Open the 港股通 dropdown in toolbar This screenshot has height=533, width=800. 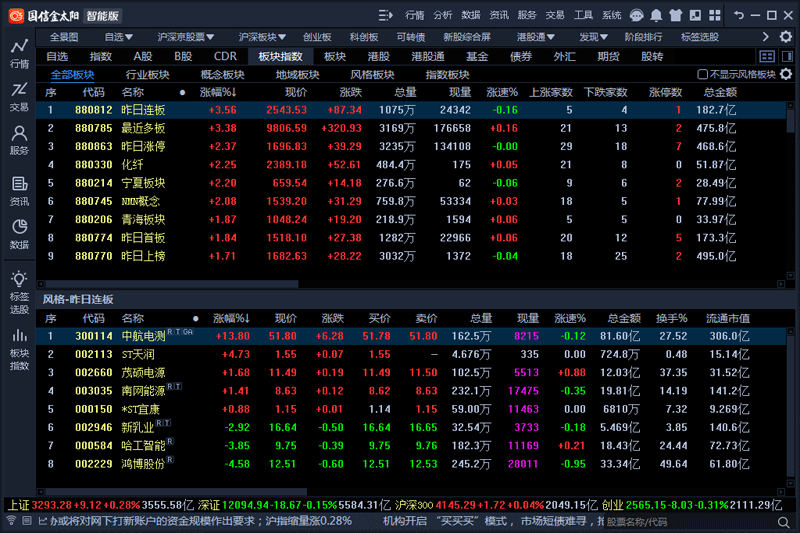pyautogui.click(x=535, y=37)
